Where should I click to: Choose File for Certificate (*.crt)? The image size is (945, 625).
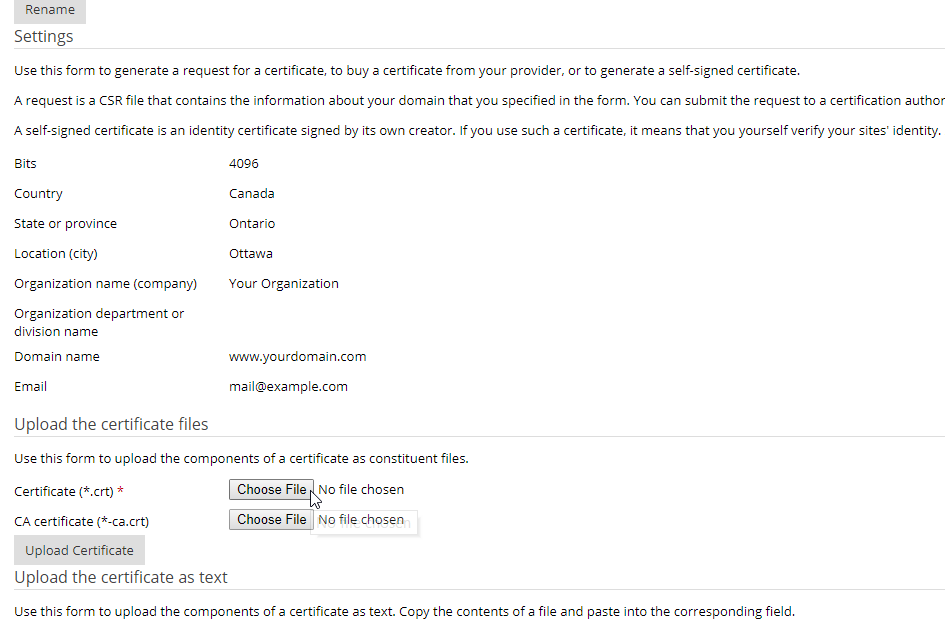click(x=271, y=489)
